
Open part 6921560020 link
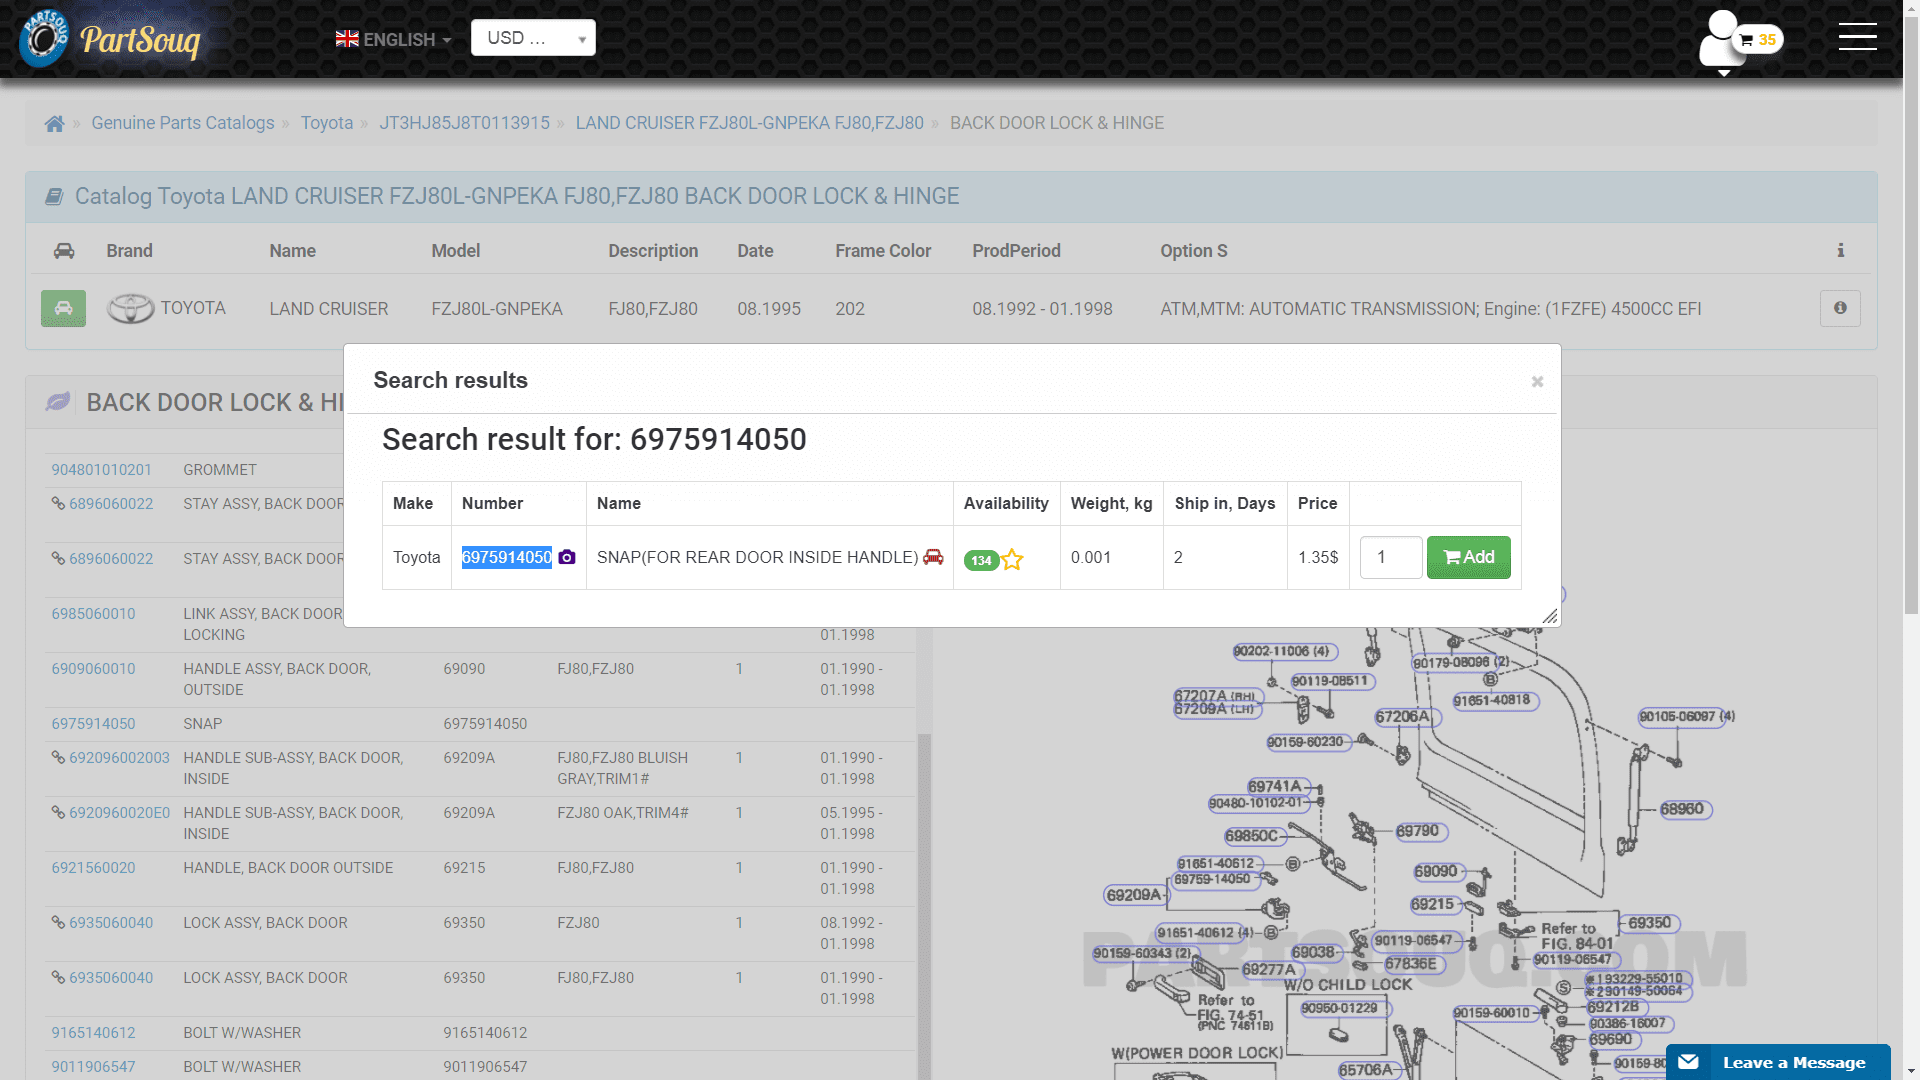[x=93, y=868]
